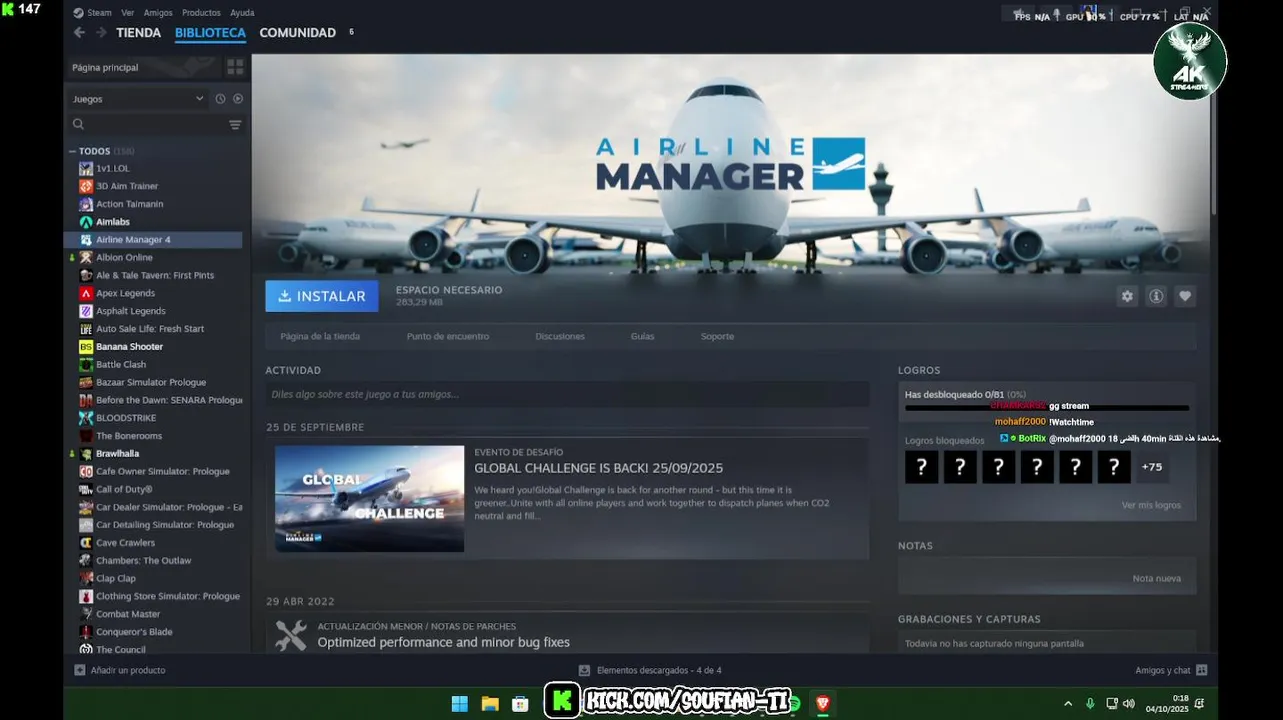Show ready-to-play games icon

point(238,99)
